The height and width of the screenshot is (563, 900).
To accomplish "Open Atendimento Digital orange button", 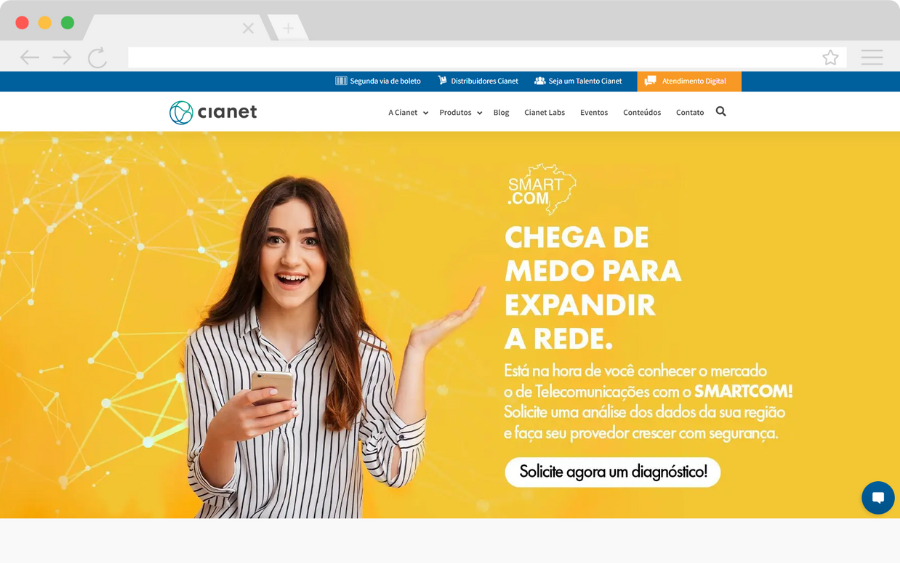I will pos(689,81).
